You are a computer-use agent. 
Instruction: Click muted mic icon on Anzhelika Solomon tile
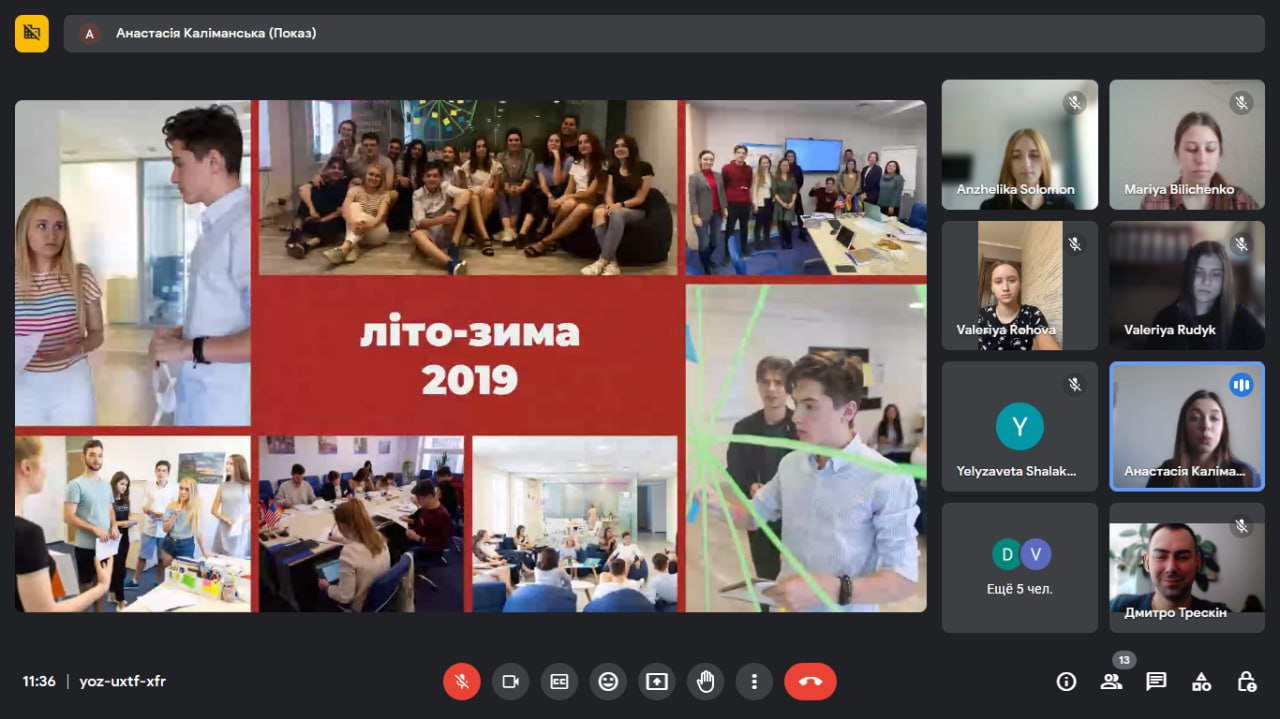1075,102
